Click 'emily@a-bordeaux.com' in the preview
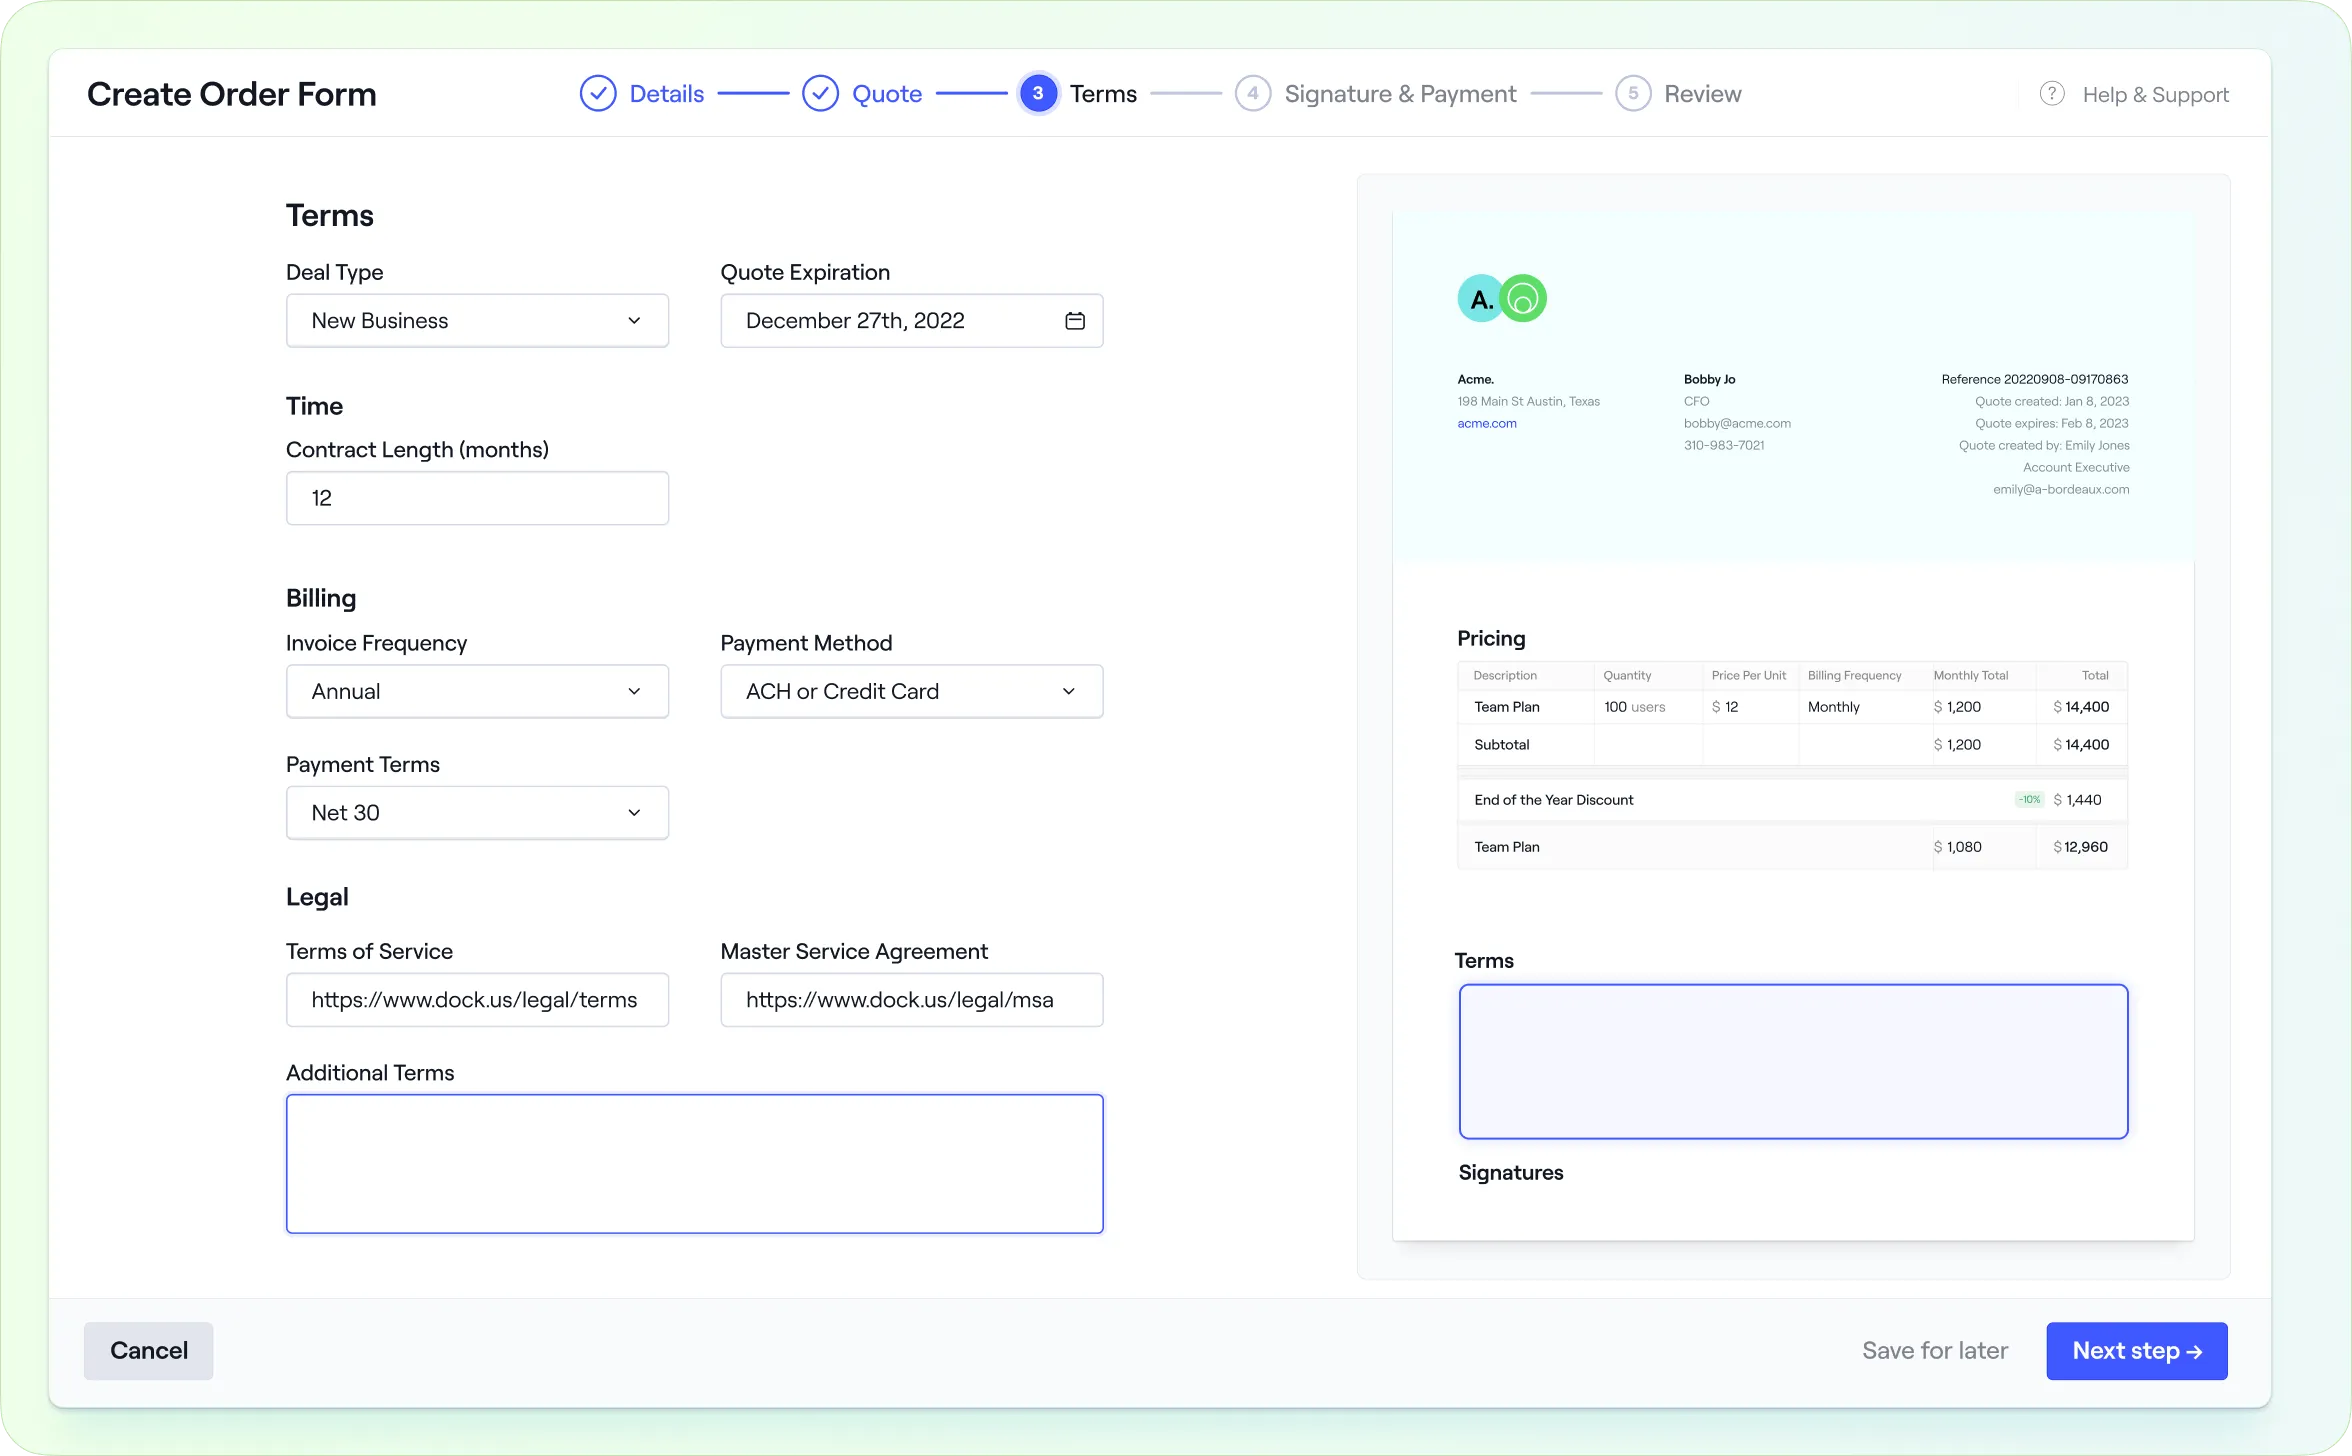2352x1456 pixels. (x=2060, y=490)
